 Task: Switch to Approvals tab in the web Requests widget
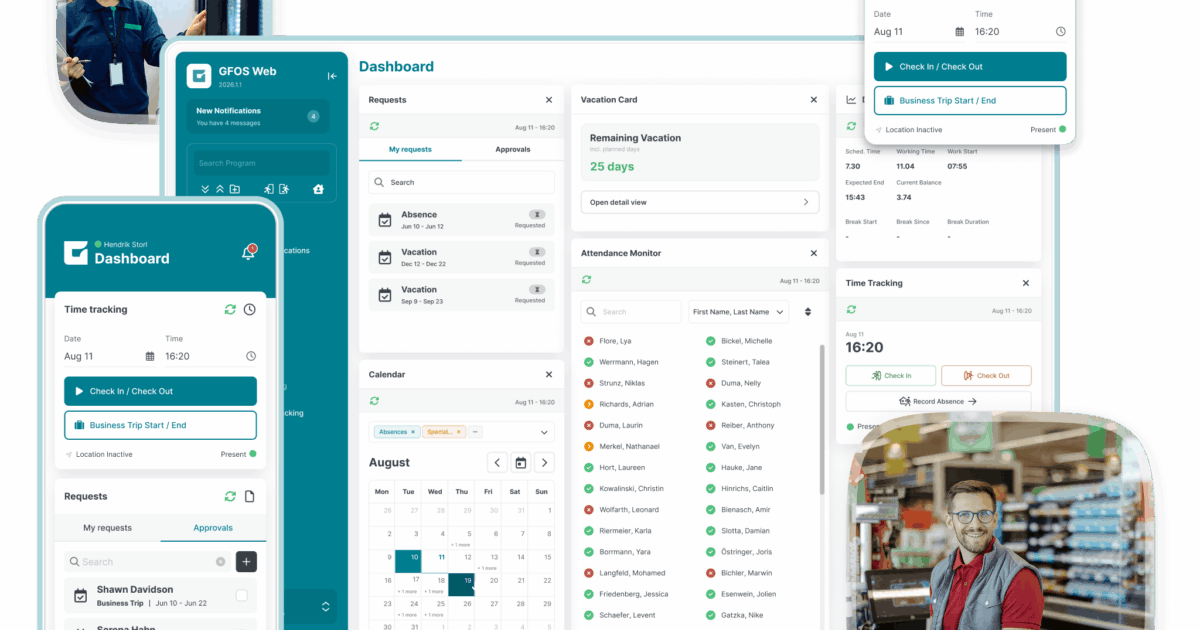(x=513, y=149)
